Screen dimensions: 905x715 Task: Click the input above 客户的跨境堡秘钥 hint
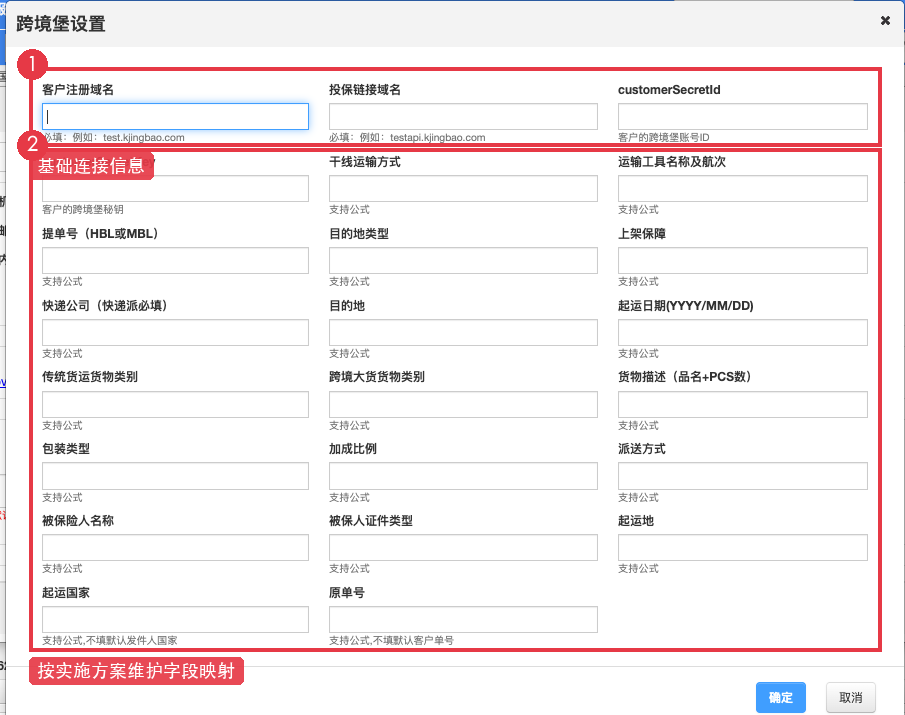click(175, 189)
